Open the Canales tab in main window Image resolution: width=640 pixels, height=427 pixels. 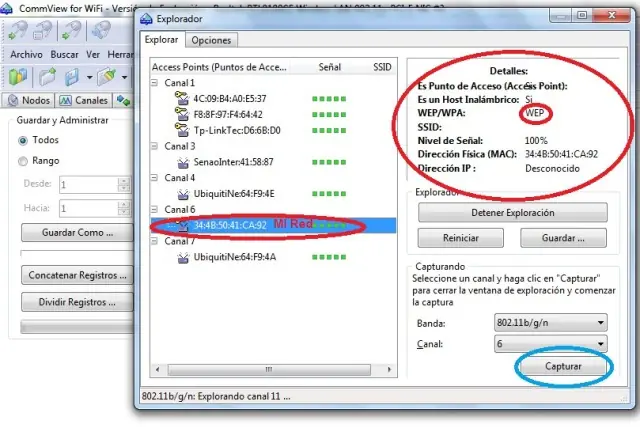[83, 100]
